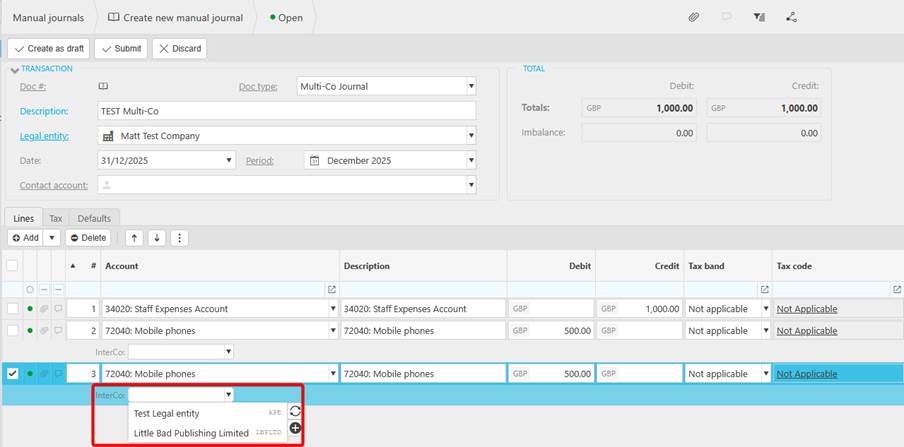Open the Legal entity dropdown arrow
The width and height of the screenshot is (904, 447).
[471, 136]
